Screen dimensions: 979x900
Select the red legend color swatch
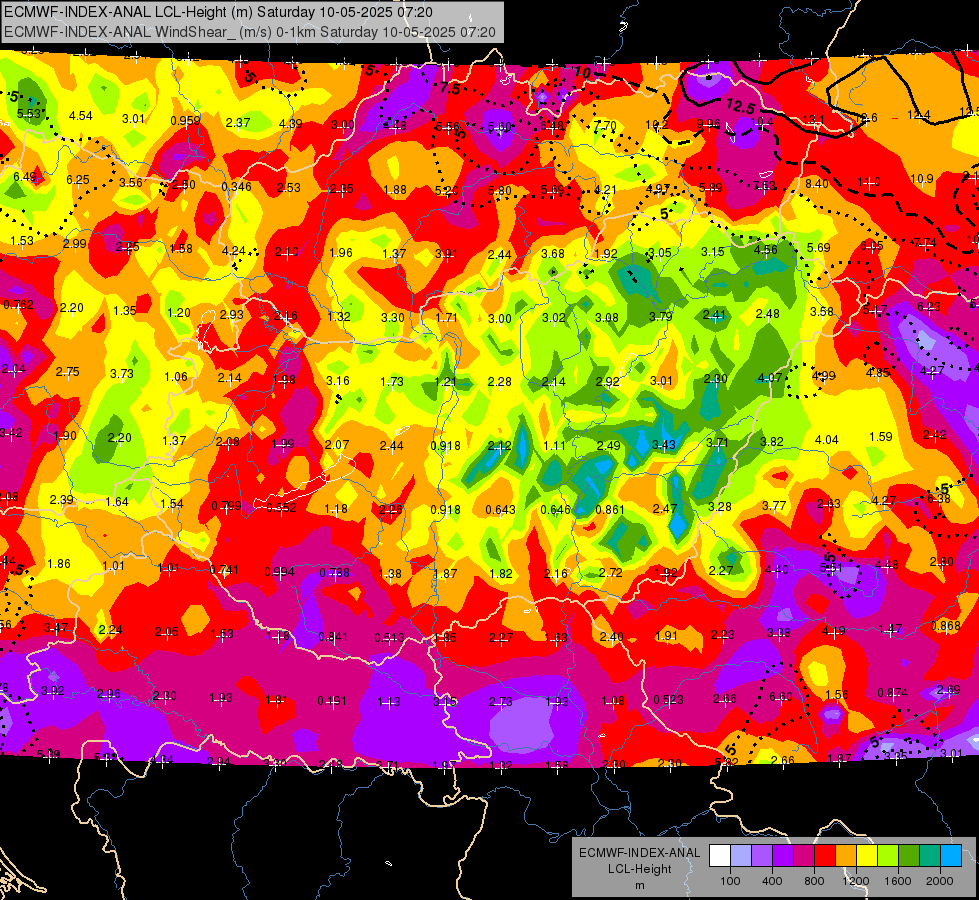(825, 856)
